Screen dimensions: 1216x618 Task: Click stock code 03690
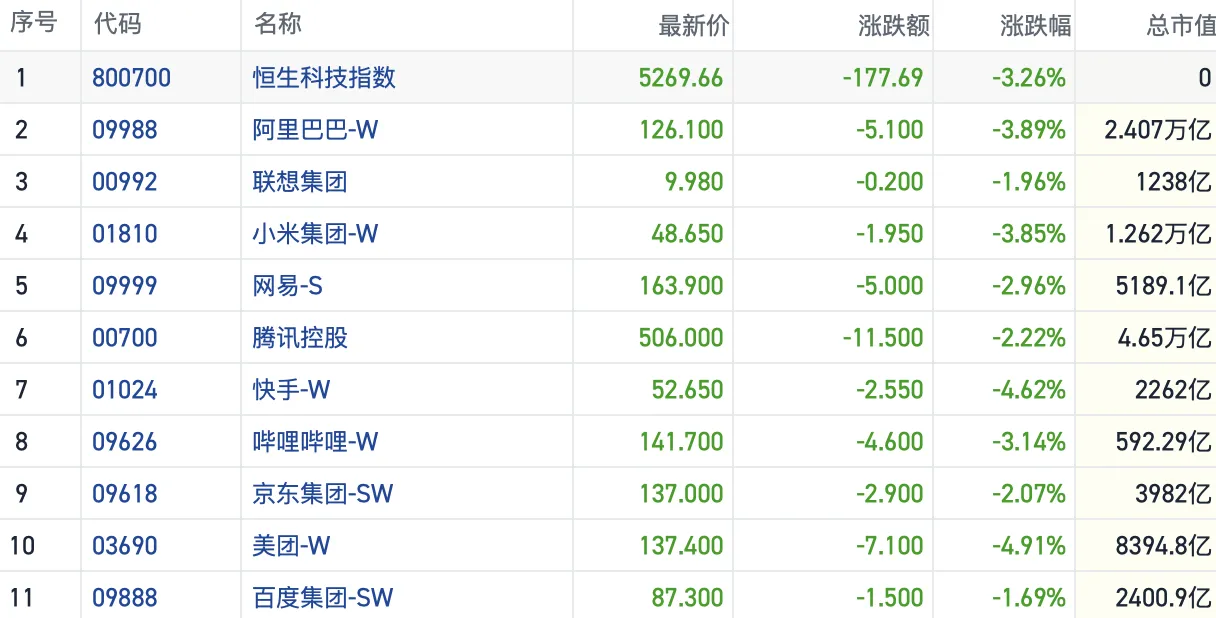coord(125,546)
